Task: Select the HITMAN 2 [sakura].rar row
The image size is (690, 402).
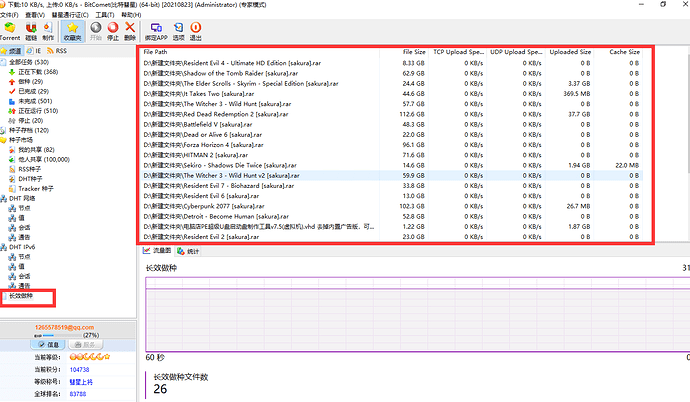Action: 392,155
